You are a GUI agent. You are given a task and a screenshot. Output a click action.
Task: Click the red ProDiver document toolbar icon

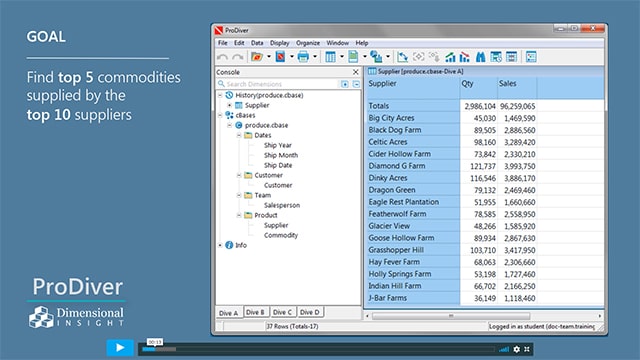(280, 57)
